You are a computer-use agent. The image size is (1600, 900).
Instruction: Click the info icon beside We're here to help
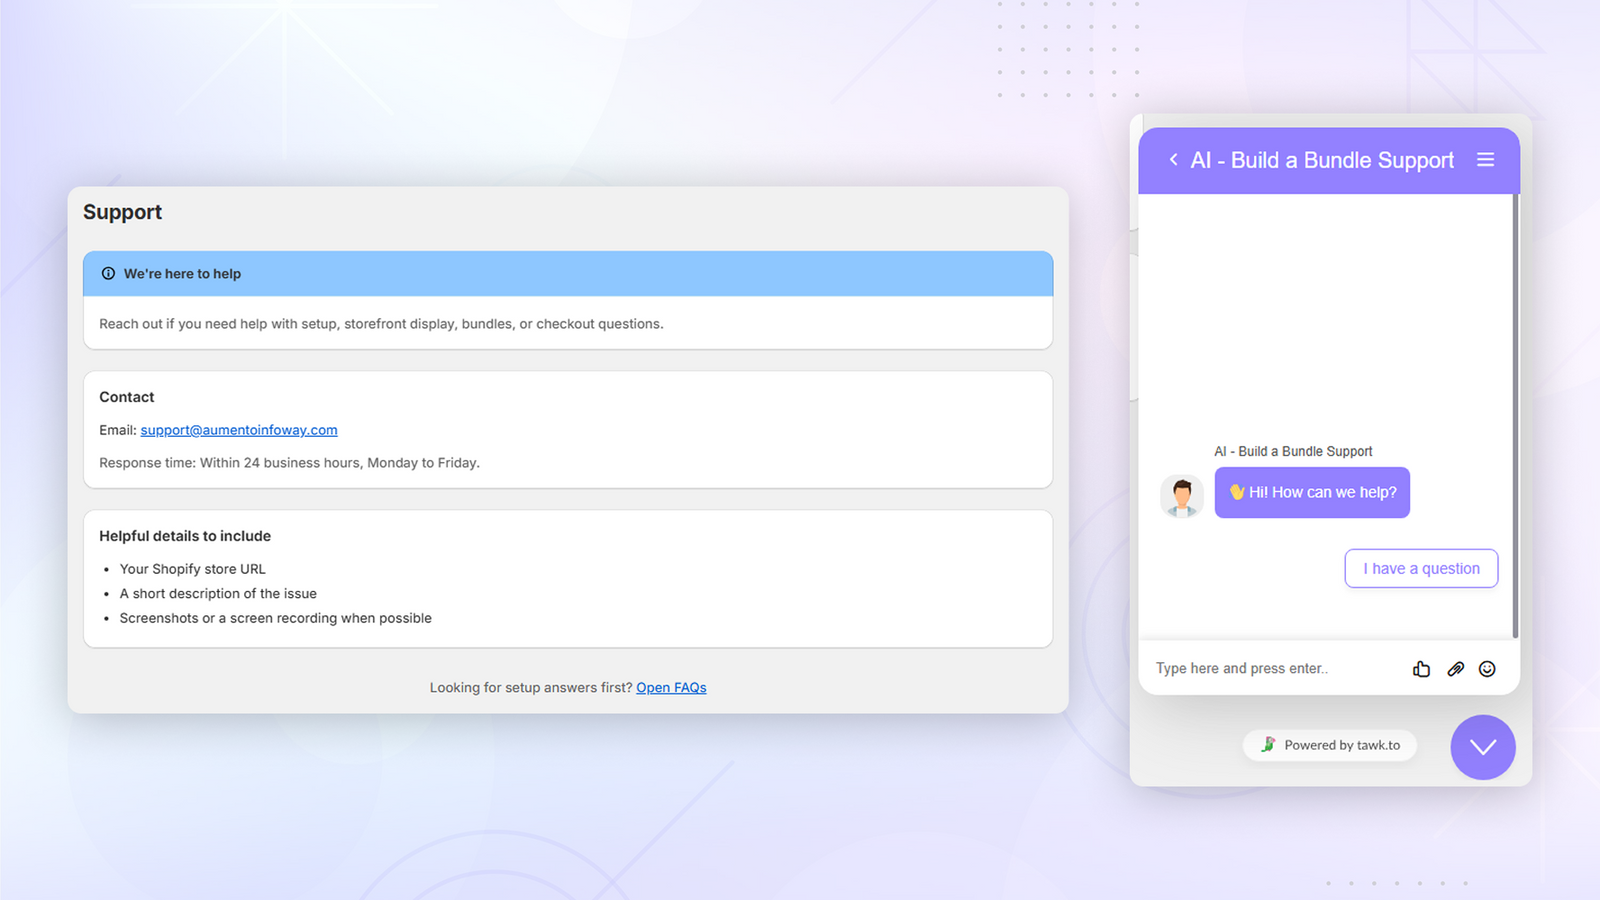(x=108, y=273)
